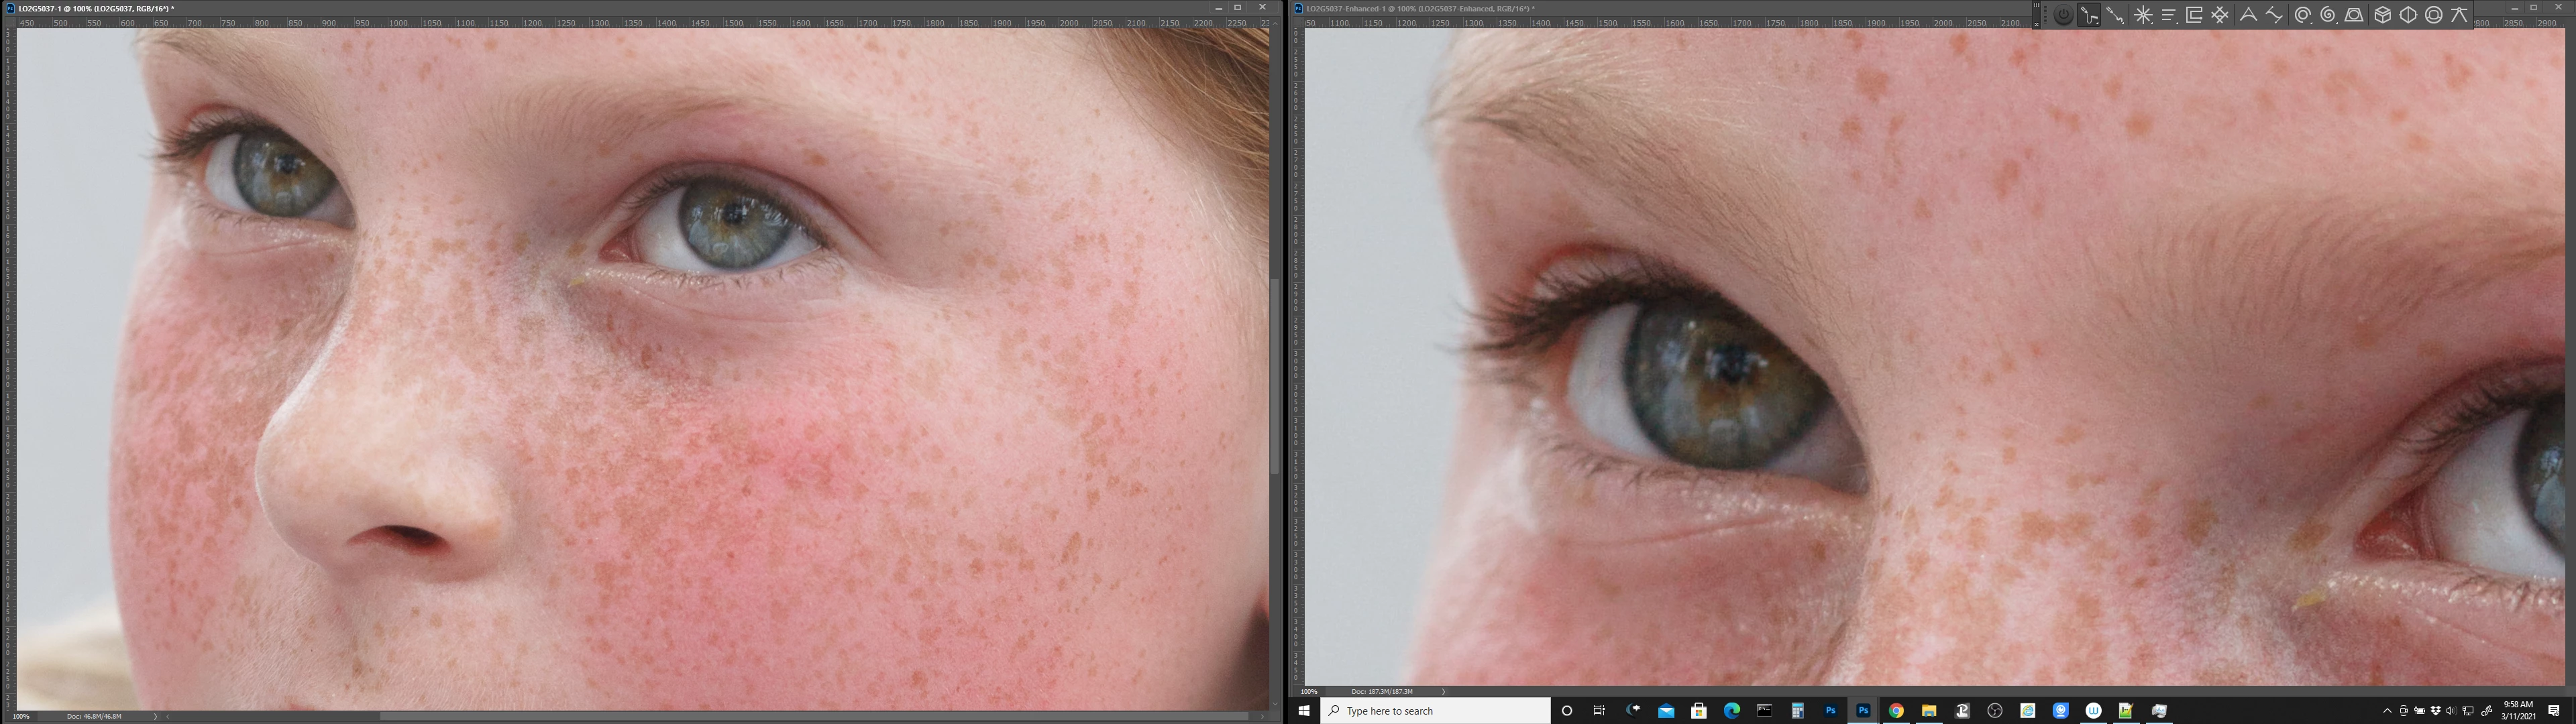
Task: Click the trapezoid perspective ellipse icon
Action: pyautogui.click(x=2354, y=15)
